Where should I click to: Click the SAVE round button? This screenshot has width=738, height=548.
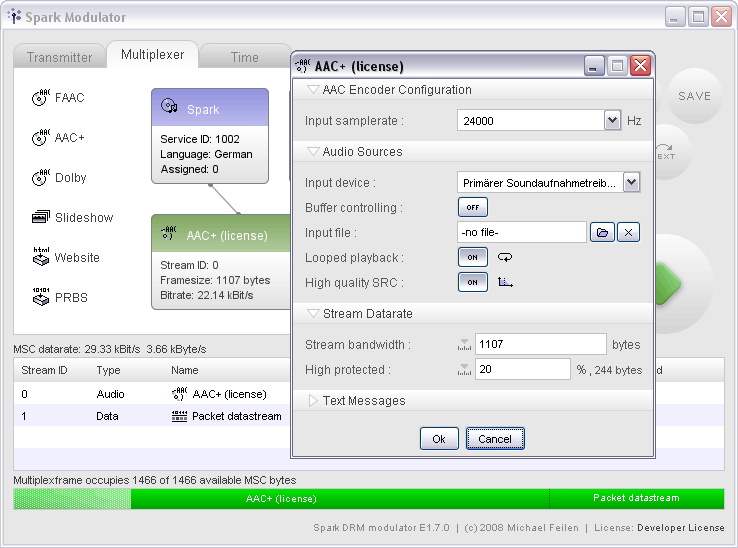coord(694,96)
